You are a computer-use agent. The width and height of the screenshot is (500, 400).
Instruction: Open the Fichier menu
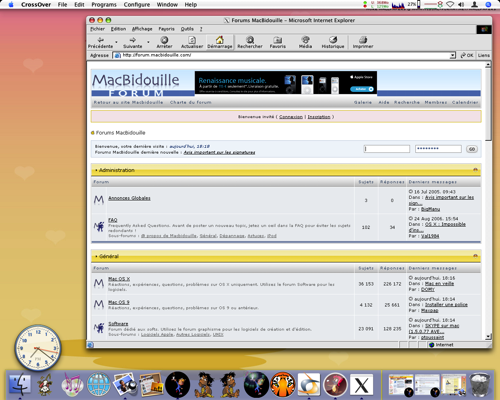97,29
